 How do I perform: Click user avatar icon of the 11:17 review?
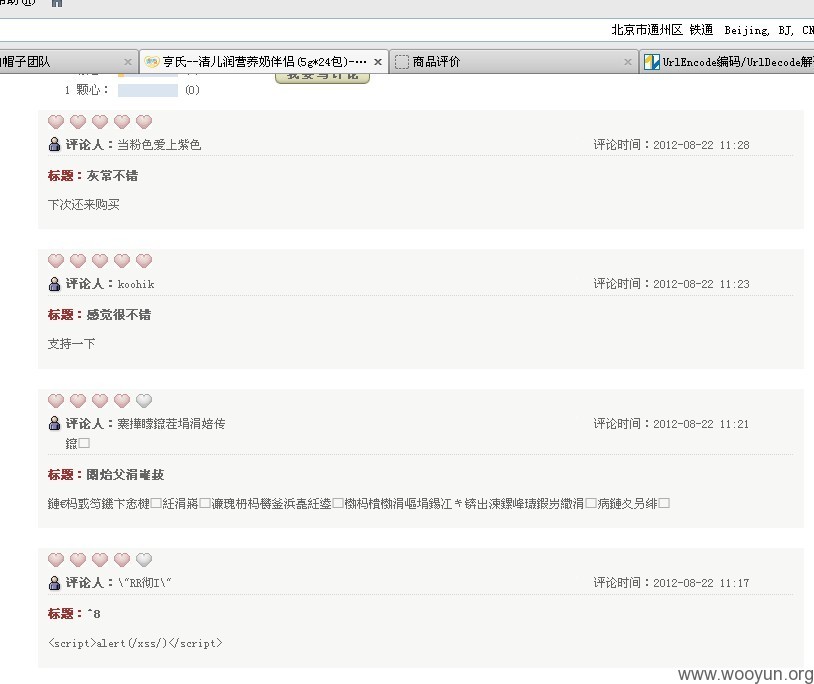pos(55,583)
